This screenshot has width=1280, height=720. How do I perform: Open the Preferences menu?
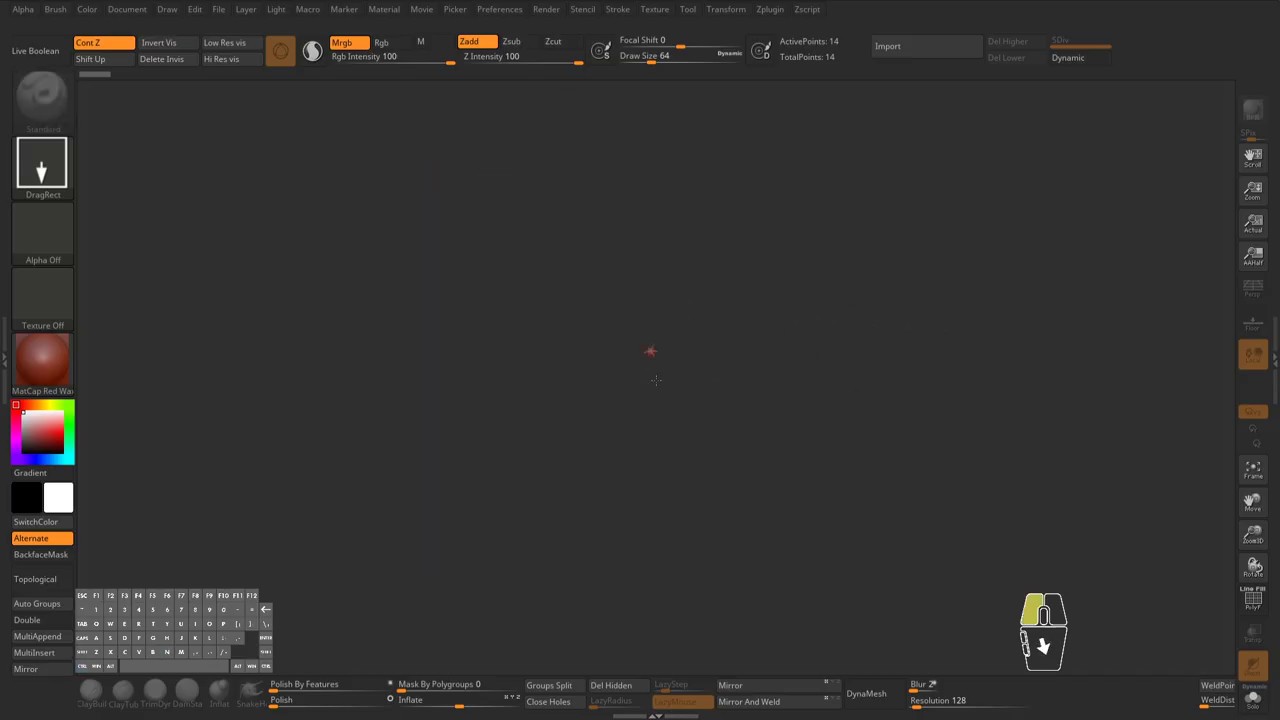(499, 9)
